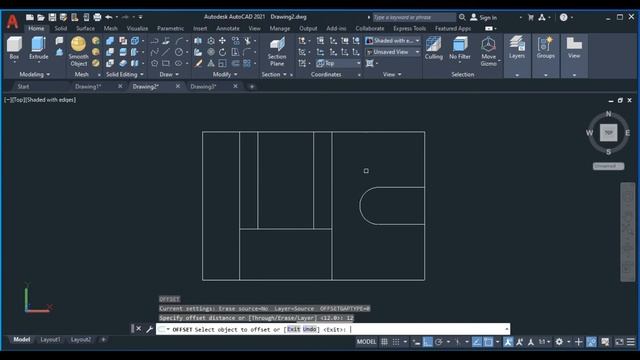The height and width of the screenshot is (360, 640).
Task: Click the Plot (print) icon
Action: point(97,17)
